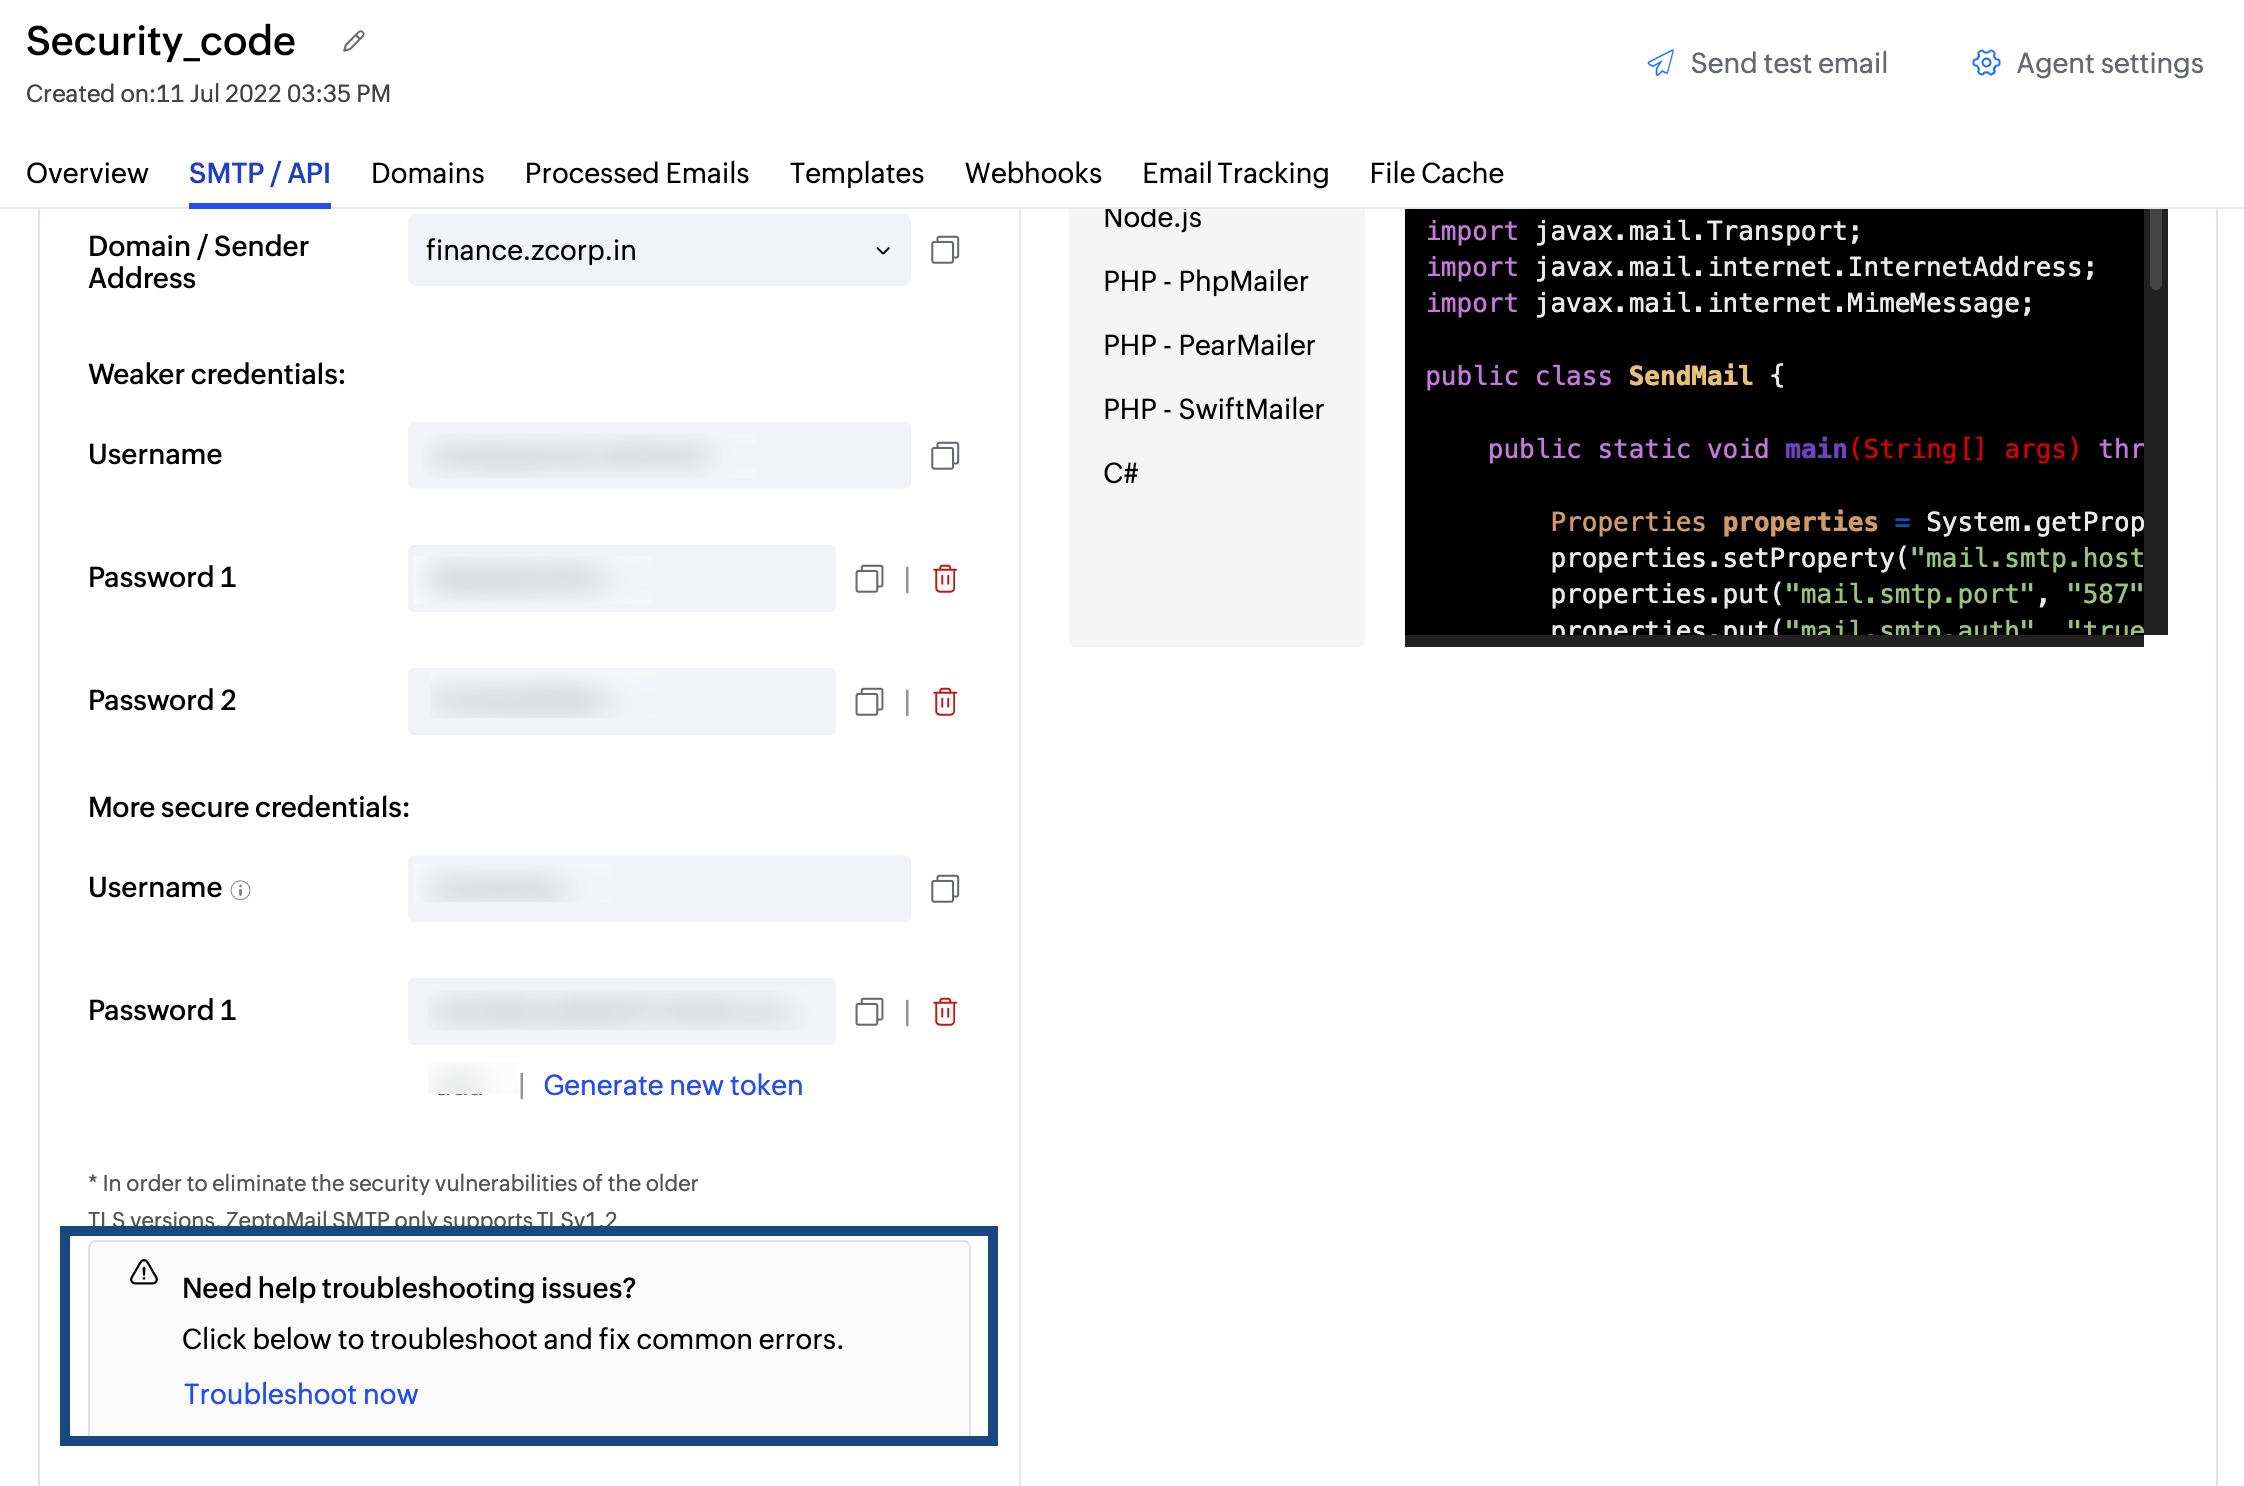Select Node.js code sample

1152,218
